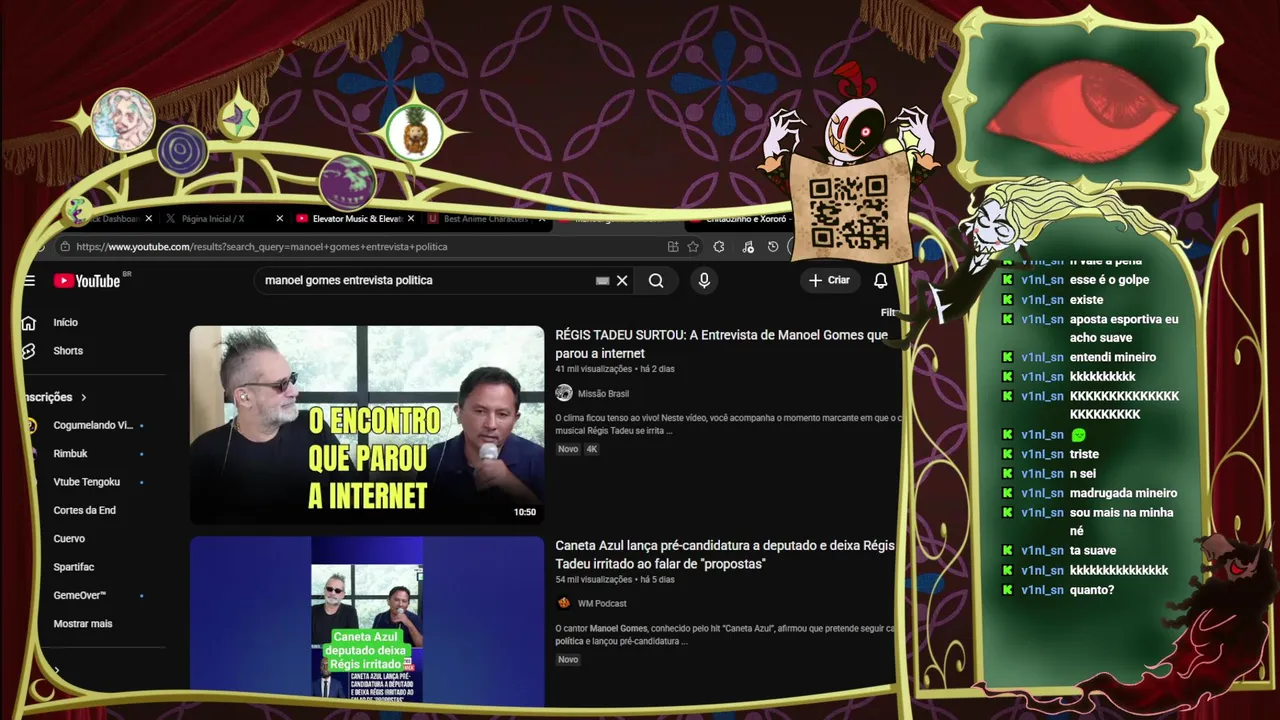Open Shorts in the sidebar
Viewport: 1280px width, 720px height.
[x=68, y=351]
